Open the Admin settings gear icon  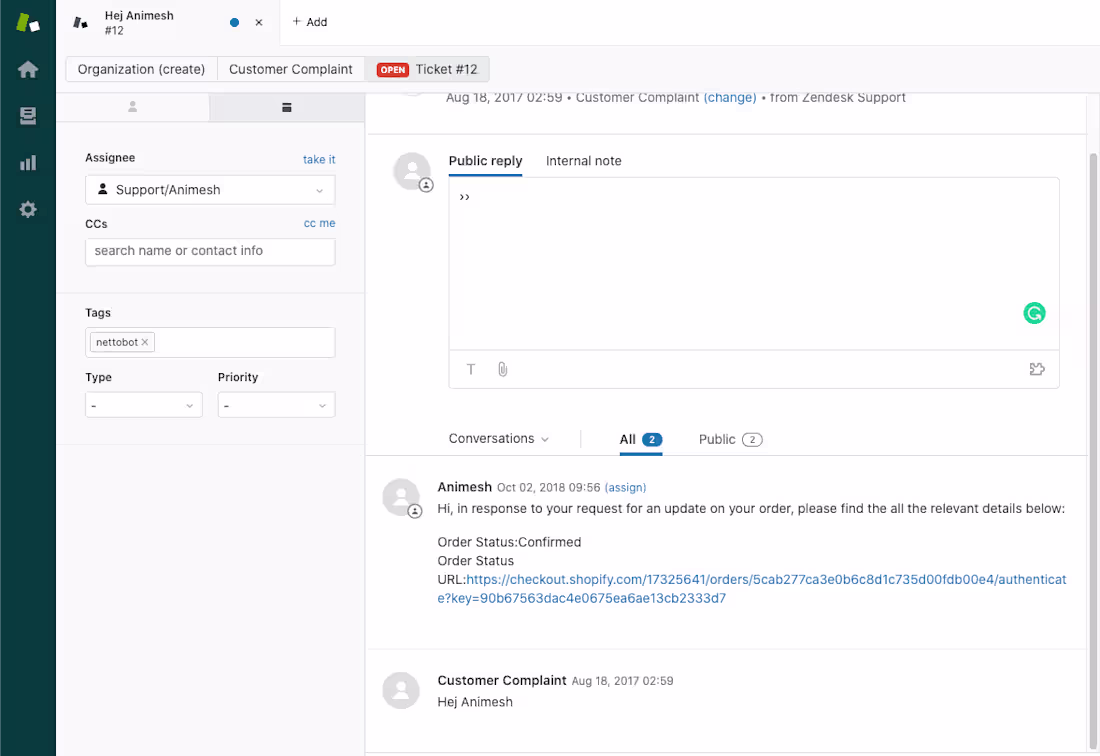(27, 209)
